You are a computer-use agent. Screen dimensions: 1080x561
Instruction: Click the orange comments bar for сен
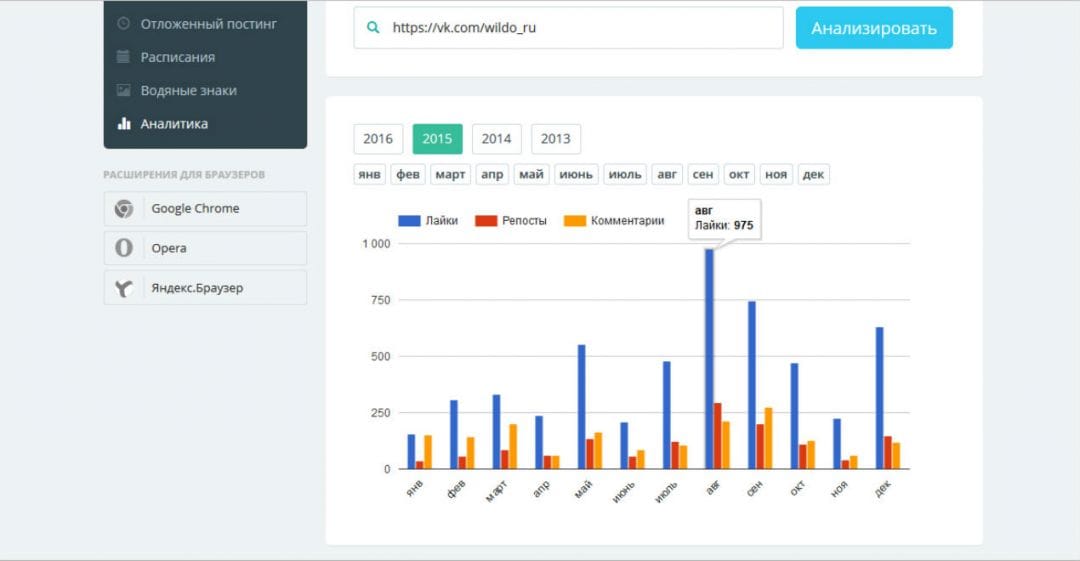(769, 438)
